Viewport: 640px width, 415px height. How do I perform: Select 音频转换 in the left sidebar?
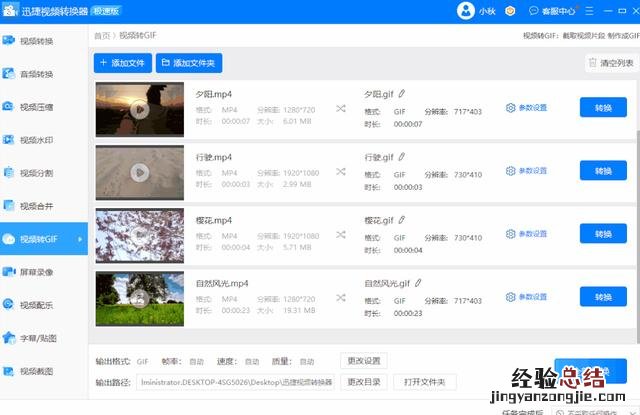point(36,74)
